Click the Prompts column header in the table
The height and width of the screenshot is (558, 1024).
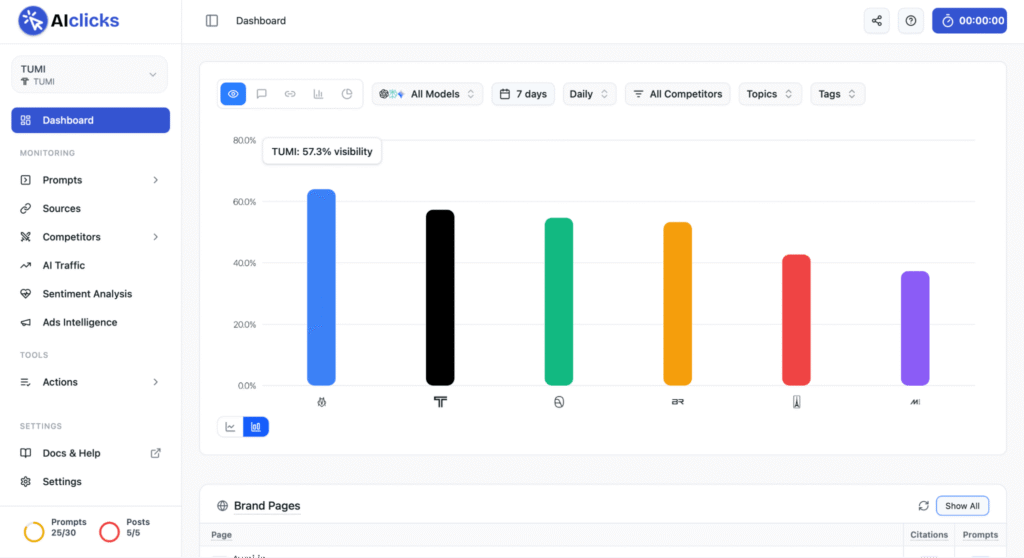point(980,534)
